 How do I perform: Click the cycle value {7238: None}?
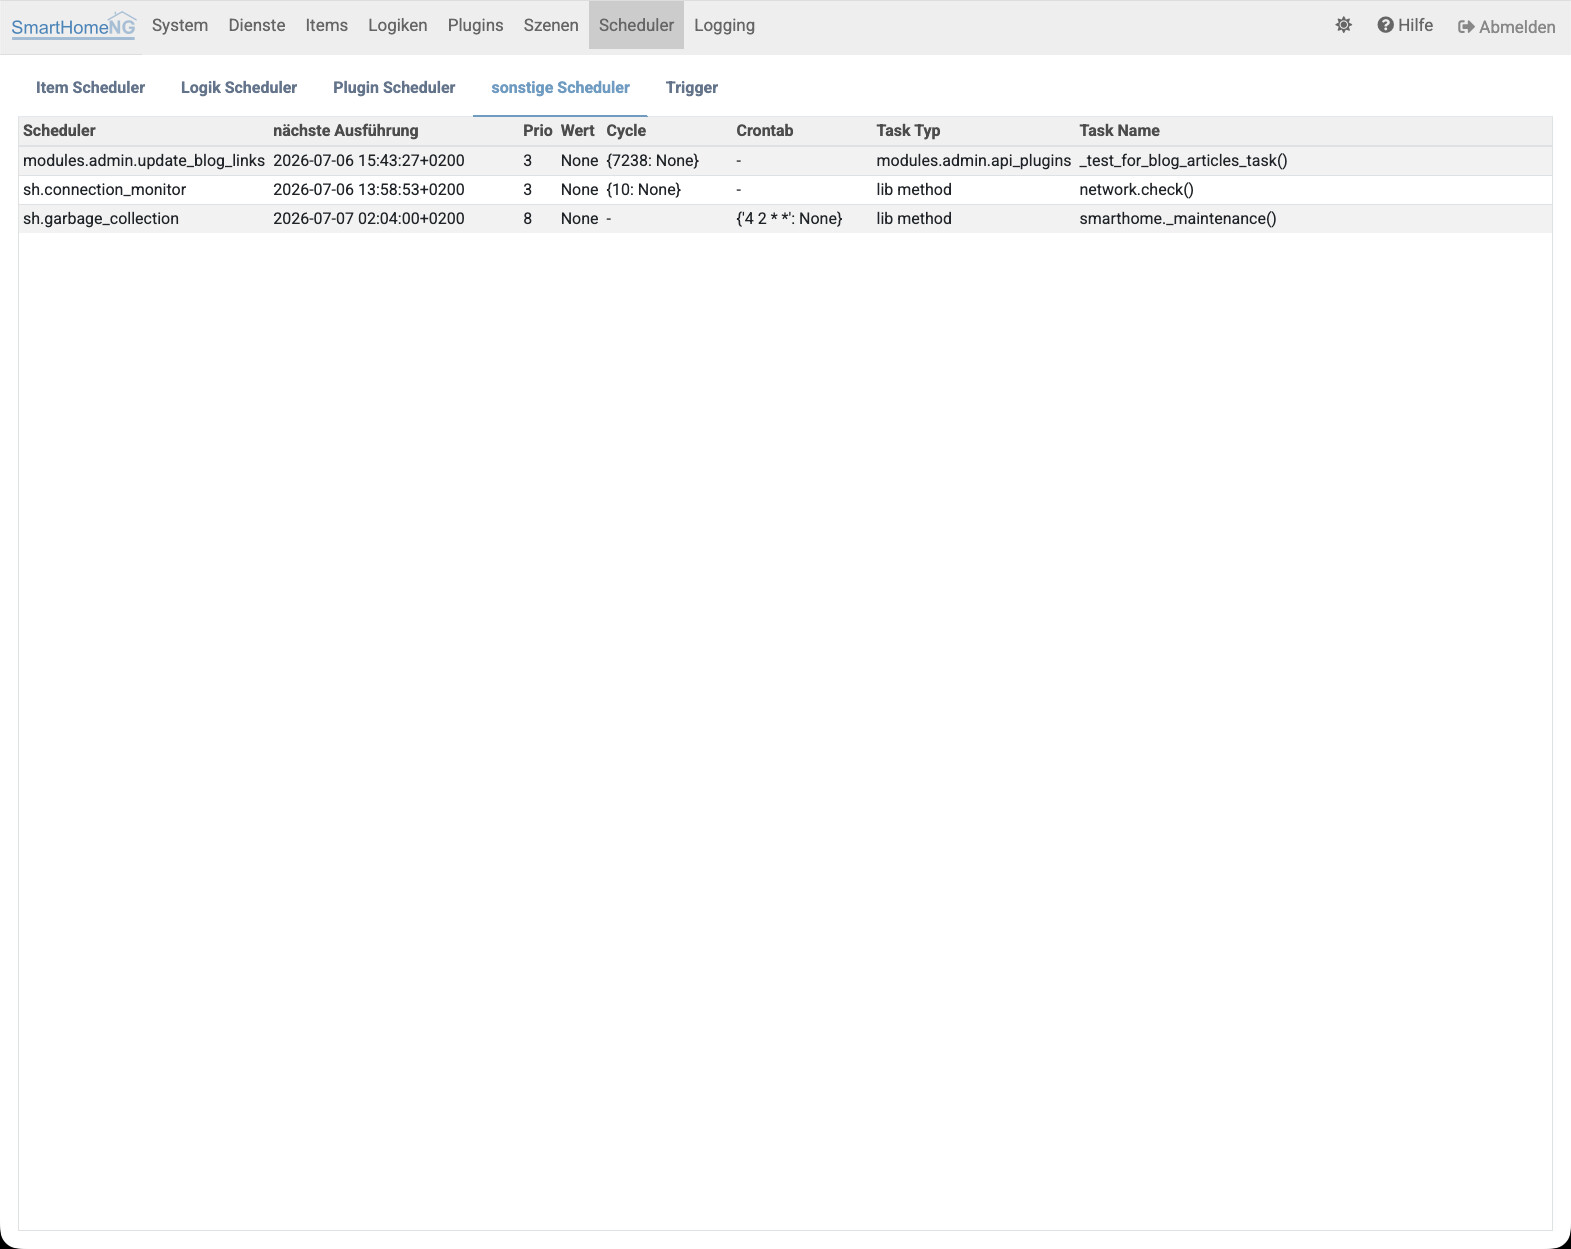(653, 160)
